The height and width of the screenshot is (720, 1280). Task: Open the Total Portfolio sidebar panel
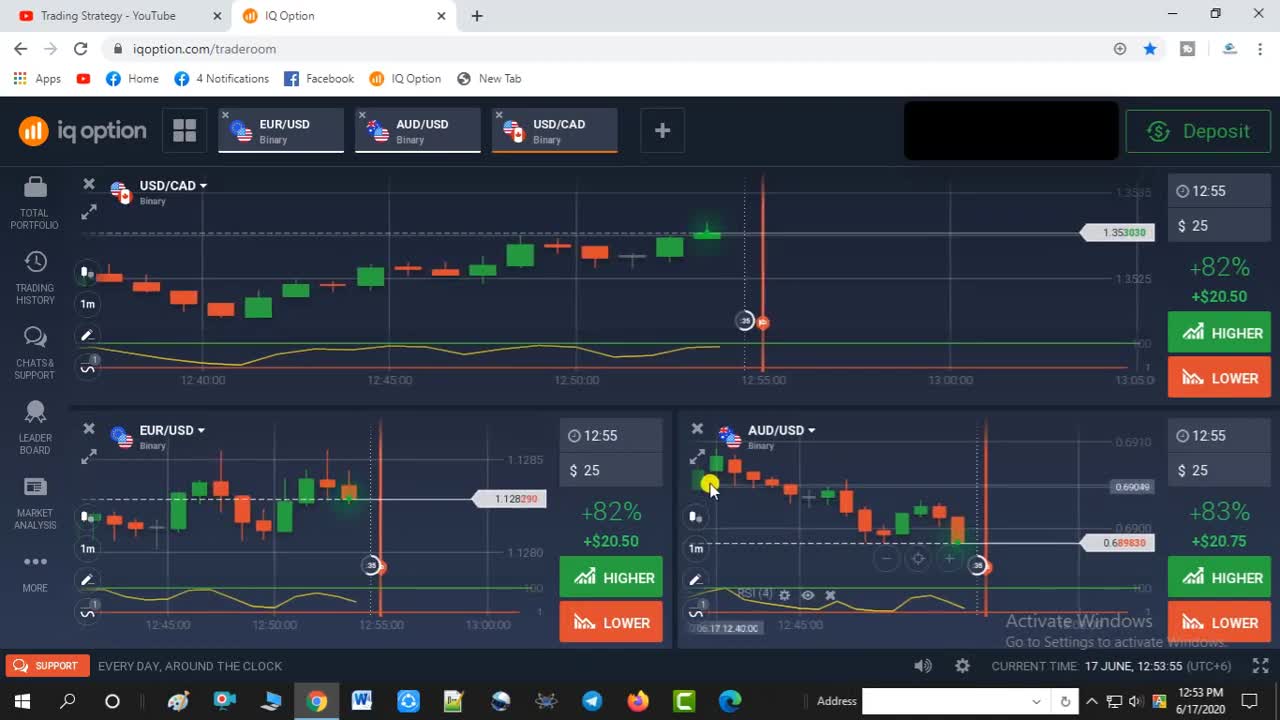pyautogui.click(x=35, y=202)
